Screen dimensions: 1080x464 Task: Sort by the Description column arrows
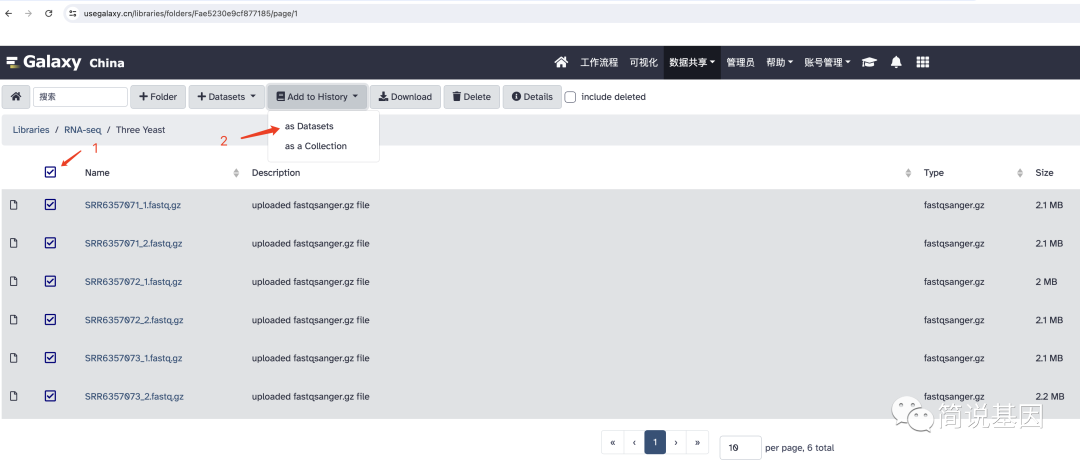(908, 173)
